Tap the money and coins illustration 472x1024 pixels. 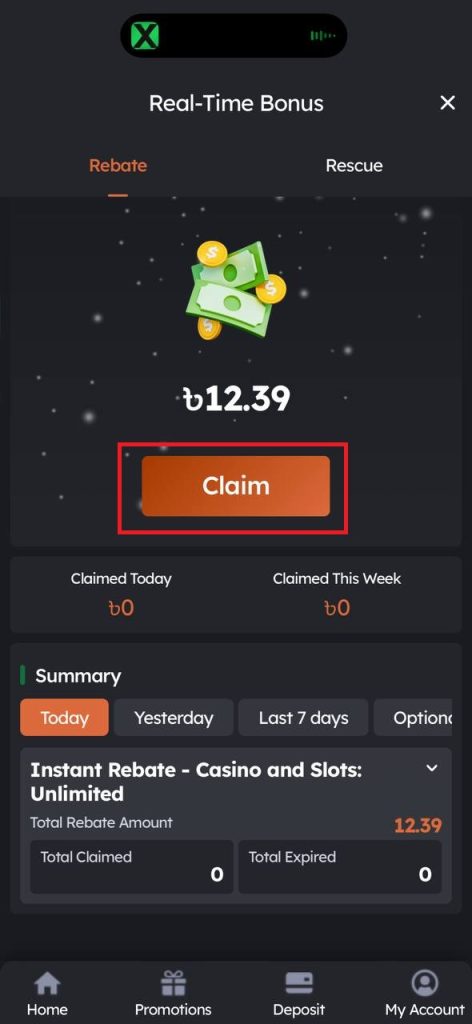click(x=236, y=289)
